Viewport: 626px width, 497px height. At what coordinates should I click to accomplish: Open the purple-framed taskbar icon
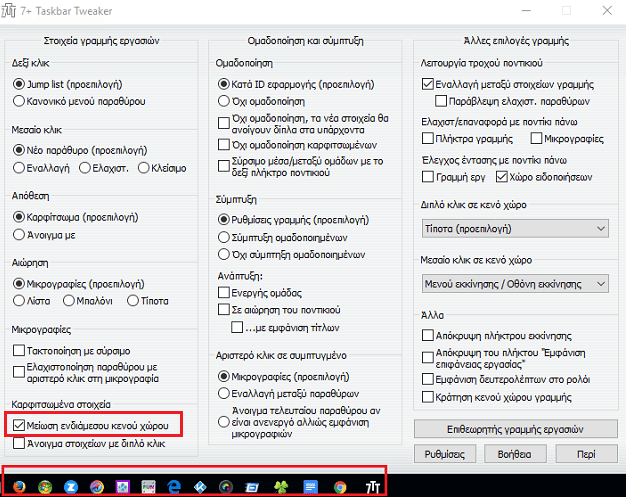tap(123, 487)
